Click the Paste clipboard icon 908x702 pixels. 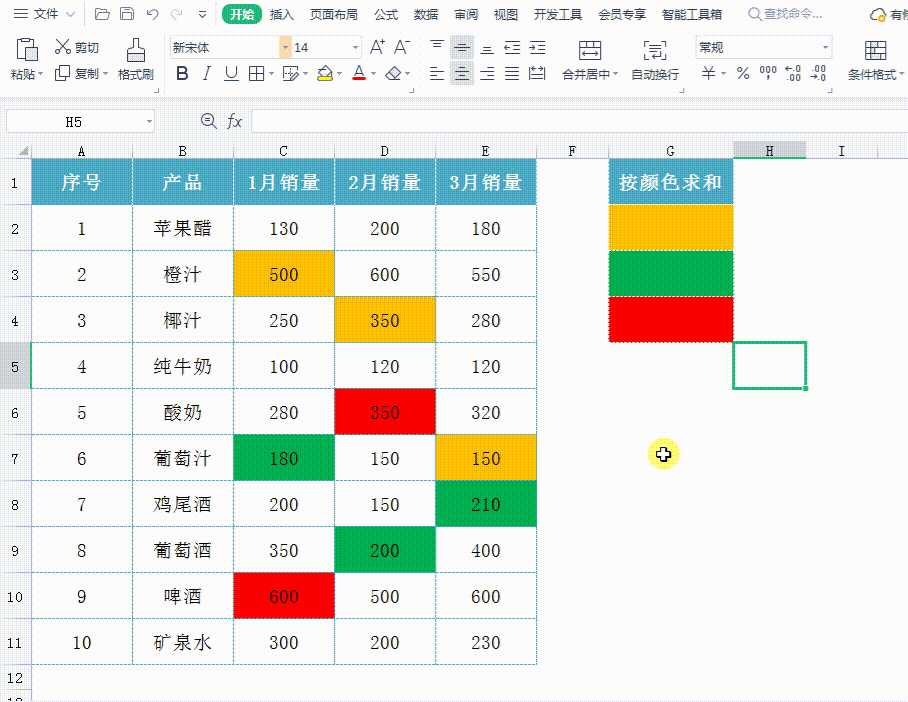pyautogui.click(x=27, y=50)
